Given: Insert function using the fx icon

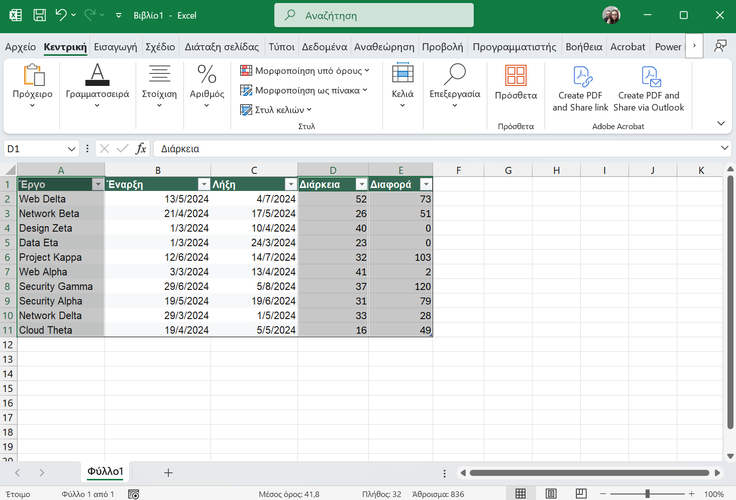Looking at the screenshot, I should pyautogui.click(x=141, y=148).
